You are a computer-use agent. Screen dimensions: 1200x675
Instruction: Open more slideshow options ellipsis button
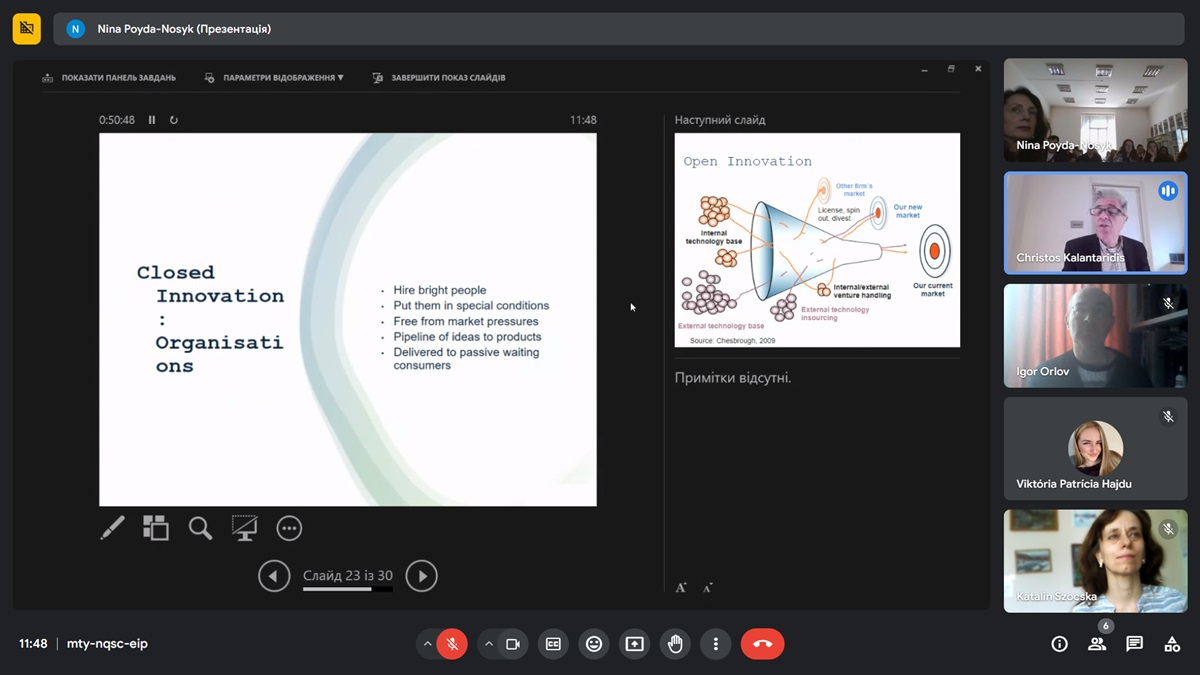[x=289, y=528]
